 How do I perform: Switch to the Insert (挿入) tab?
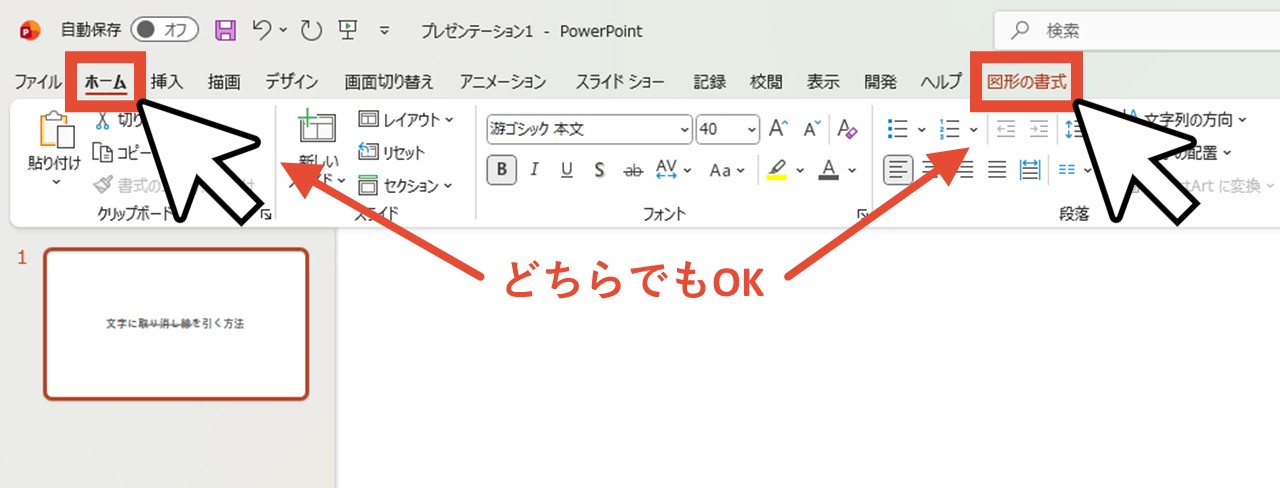click(x=166, y=82)
